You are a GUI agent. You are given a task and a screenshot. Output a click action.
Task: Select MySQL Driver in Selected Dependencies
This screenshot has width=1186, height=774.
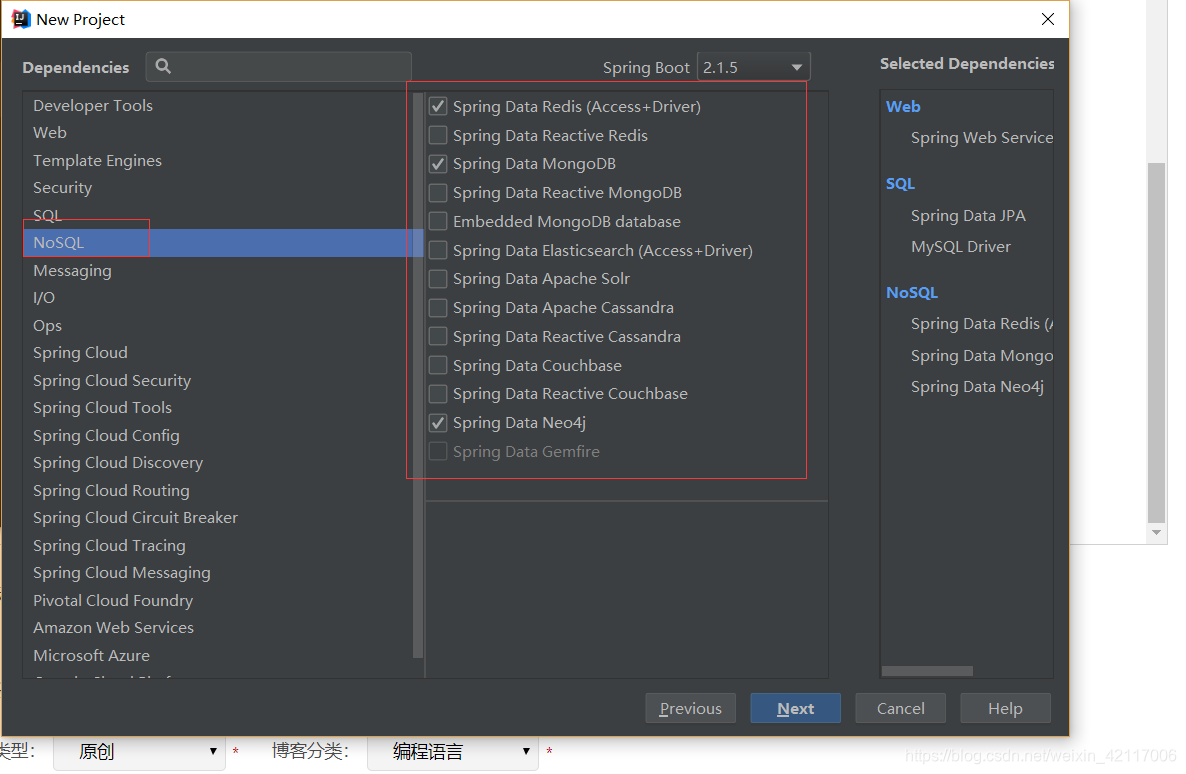coord(961,247)
